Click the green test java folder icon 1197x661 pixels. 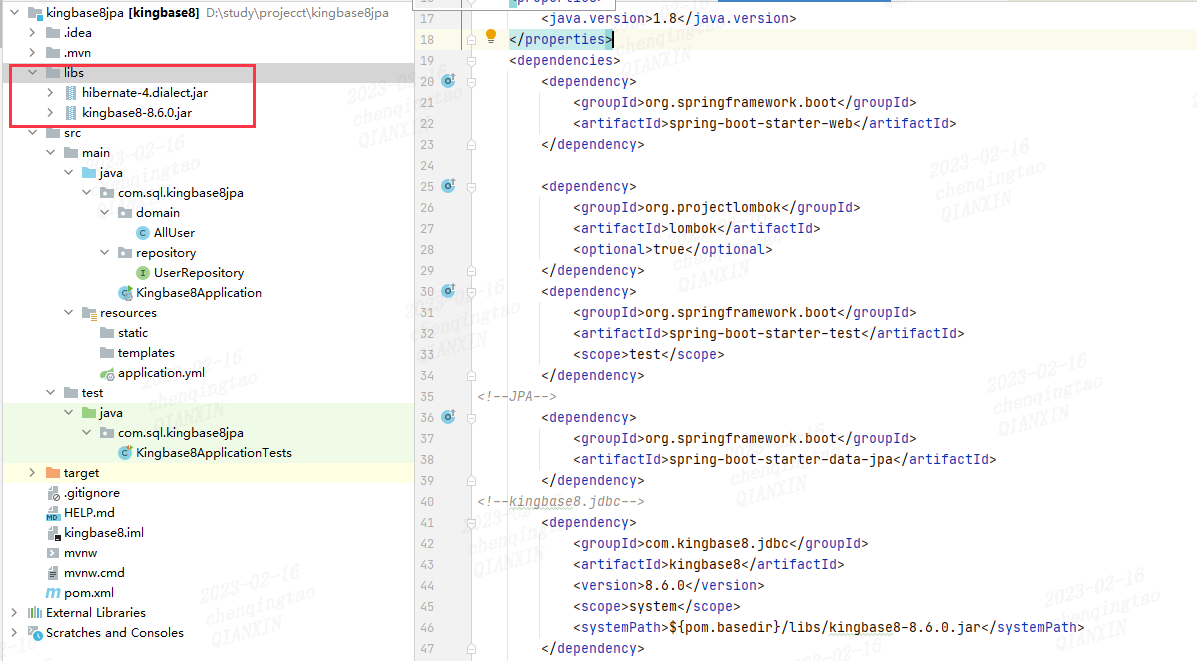89,412
